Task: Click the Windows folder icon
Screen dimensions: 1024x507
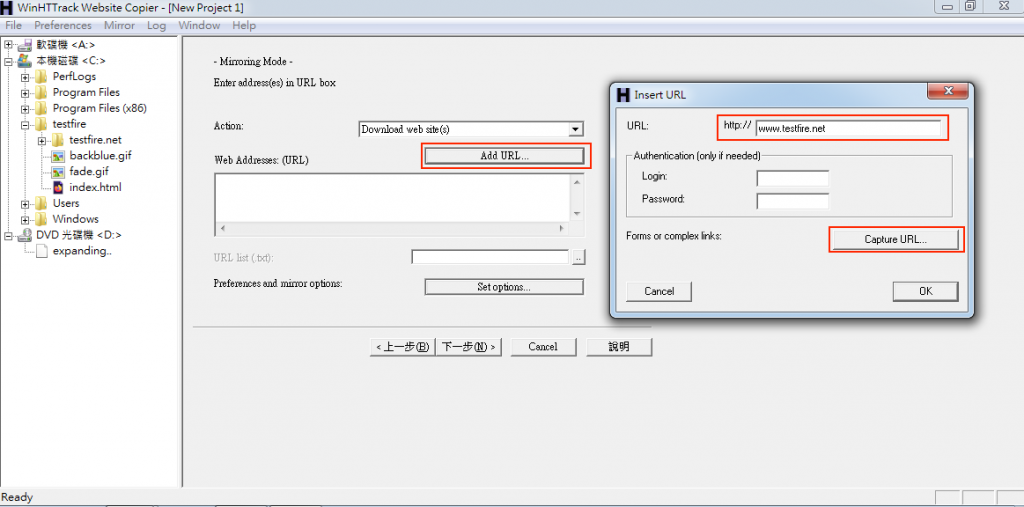Action: (41, 219)
